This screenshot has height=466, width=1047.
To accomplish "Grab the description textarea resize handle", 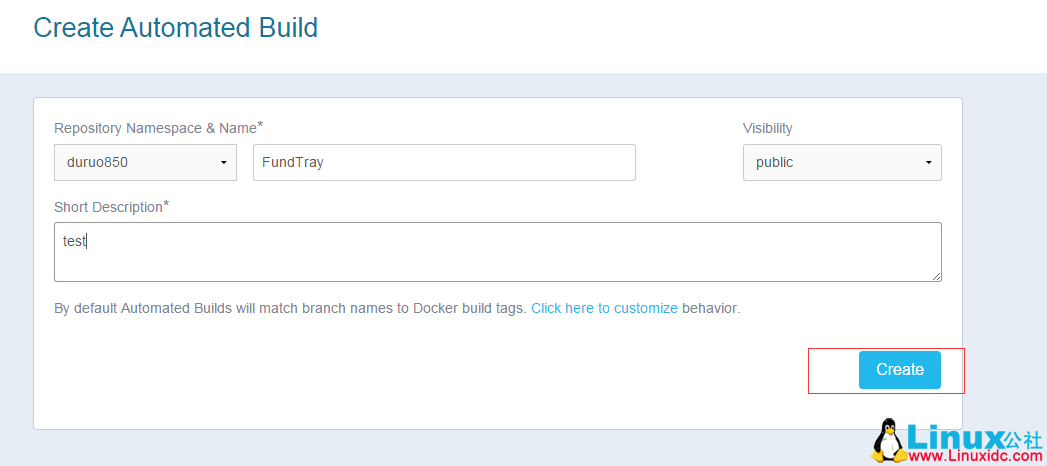I will click(936, 276).
